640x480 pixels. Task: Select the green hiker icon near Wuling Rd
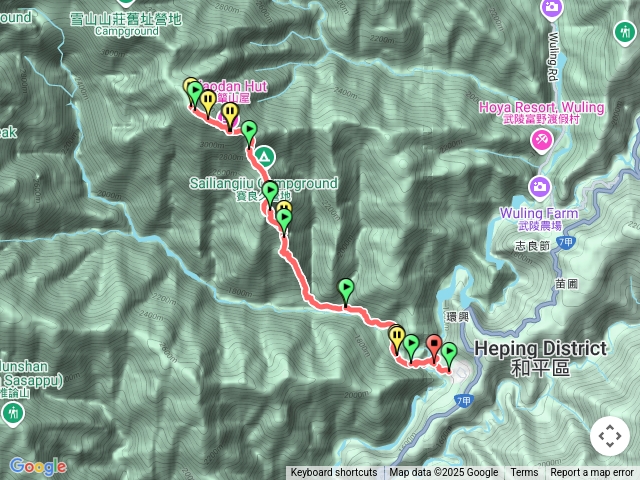point(625,33)
